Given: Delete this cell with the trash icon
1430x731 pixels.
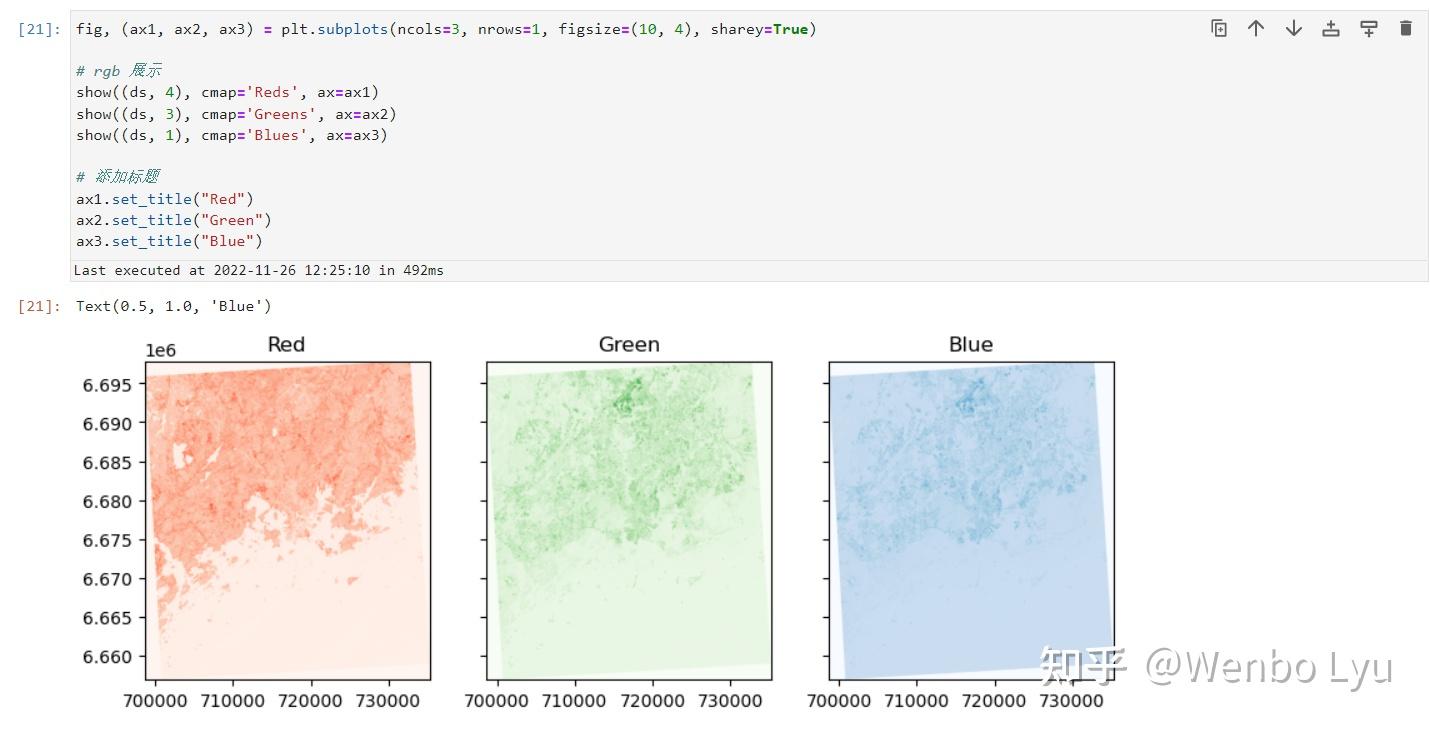Looking at the screenshot, I should point(1406,29).
